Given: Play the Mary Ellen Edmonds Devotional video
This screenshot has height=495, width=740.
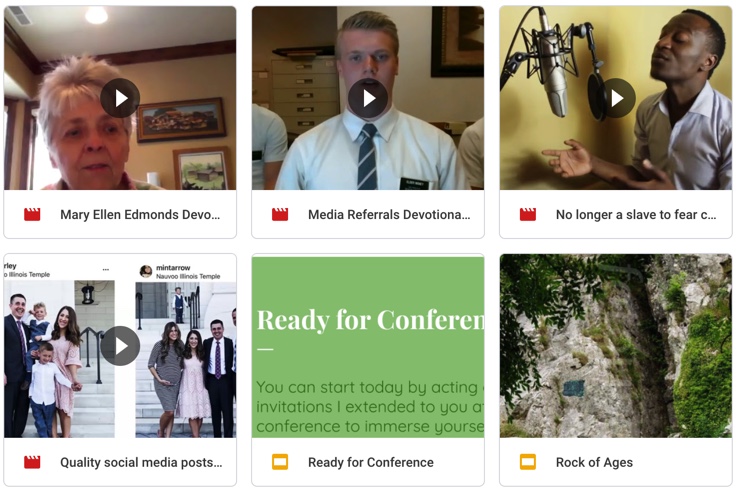Looking at the screenshot, I should [120, 98].
